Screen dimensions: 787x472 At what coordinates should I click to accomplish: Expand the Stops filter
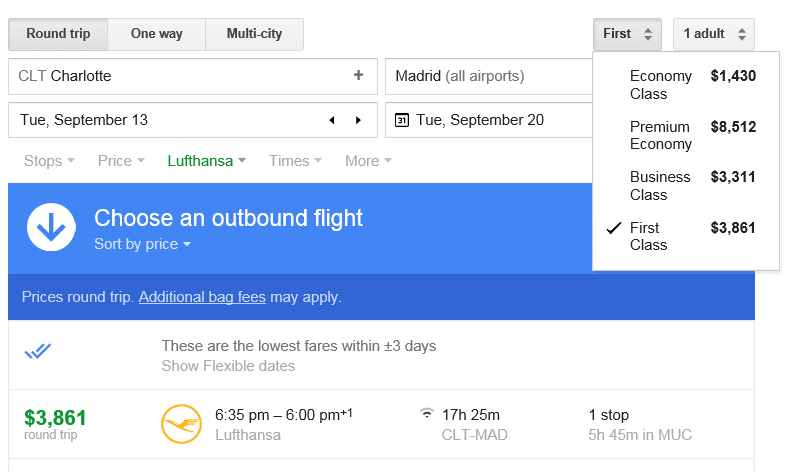[x=49, y=161]
